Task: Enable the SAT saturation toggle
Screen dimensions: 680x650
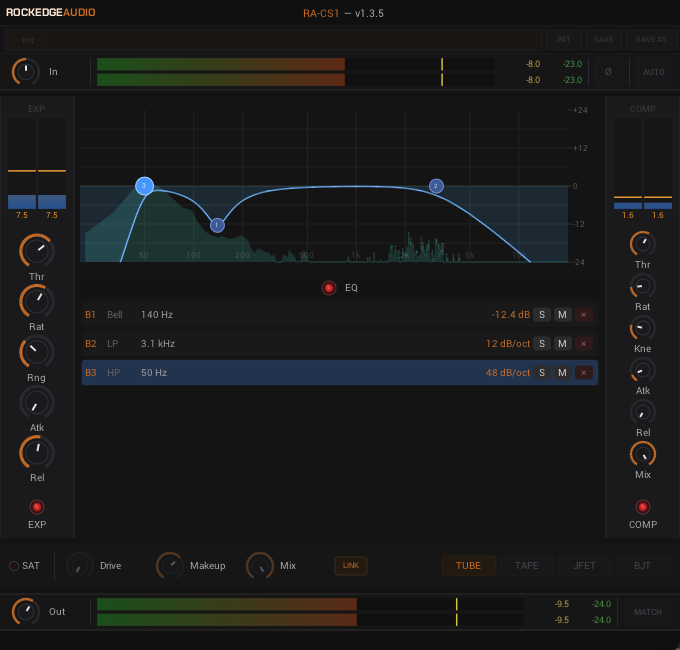Action: pyautogui.click(x=14, y=566)
